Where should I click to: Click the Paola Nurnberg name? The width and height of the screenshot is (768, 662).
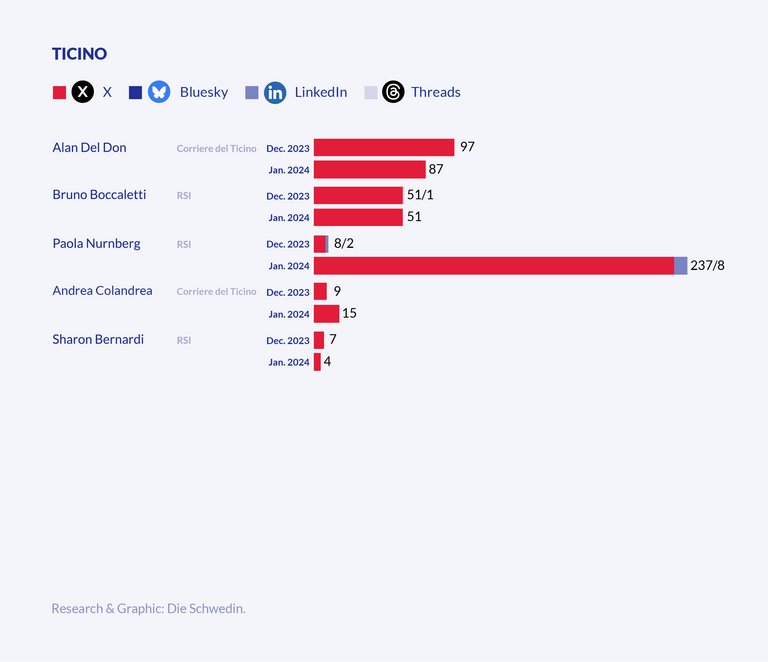96,243
